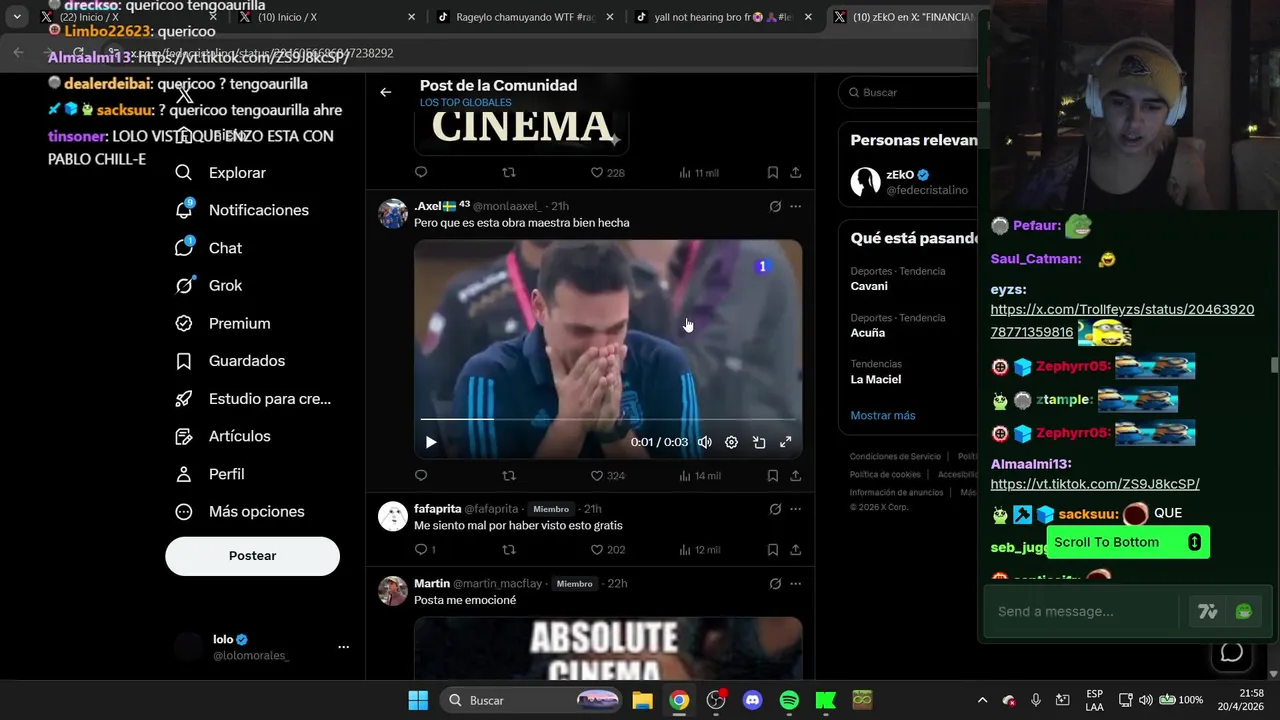Open lolo account menu ellipsis
This screenshot has width=1280, height=720.
click(x=344, y=647)
